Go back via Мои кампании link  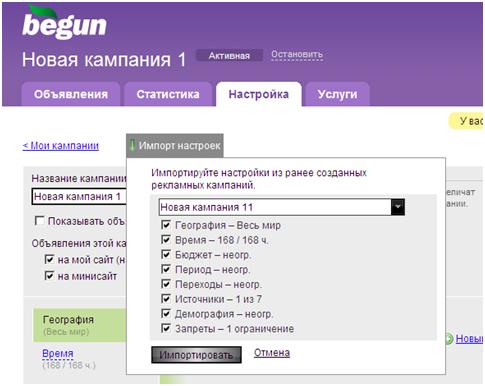click(x=61, y=146)
